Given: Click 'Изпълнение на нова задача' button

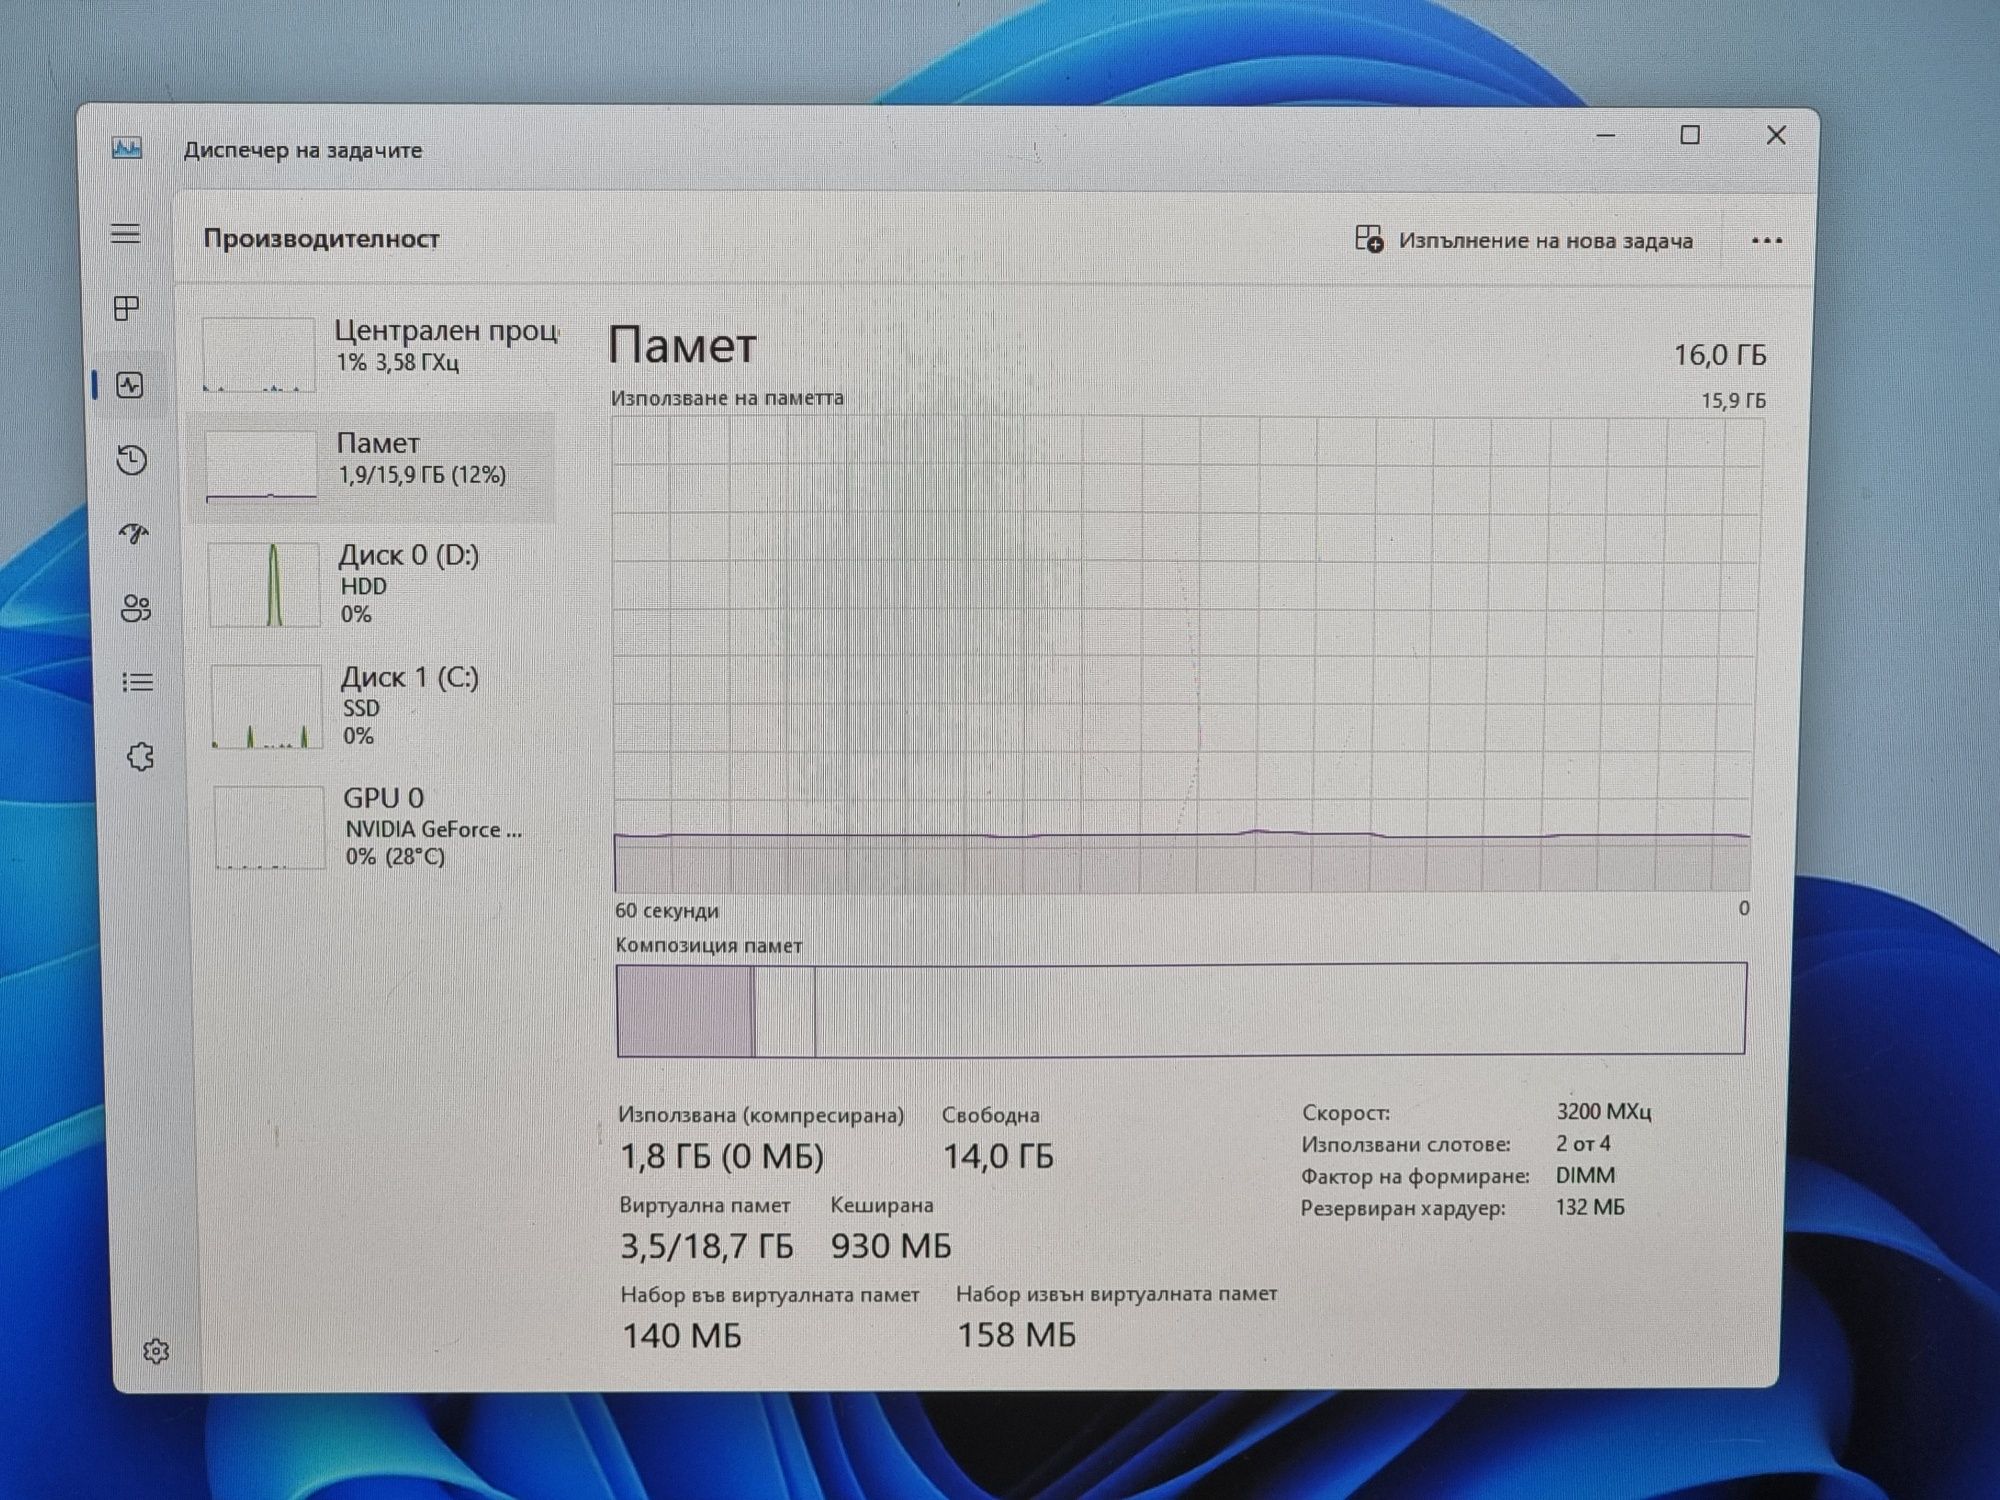Looking at the screenshot, I should 1524,240.
